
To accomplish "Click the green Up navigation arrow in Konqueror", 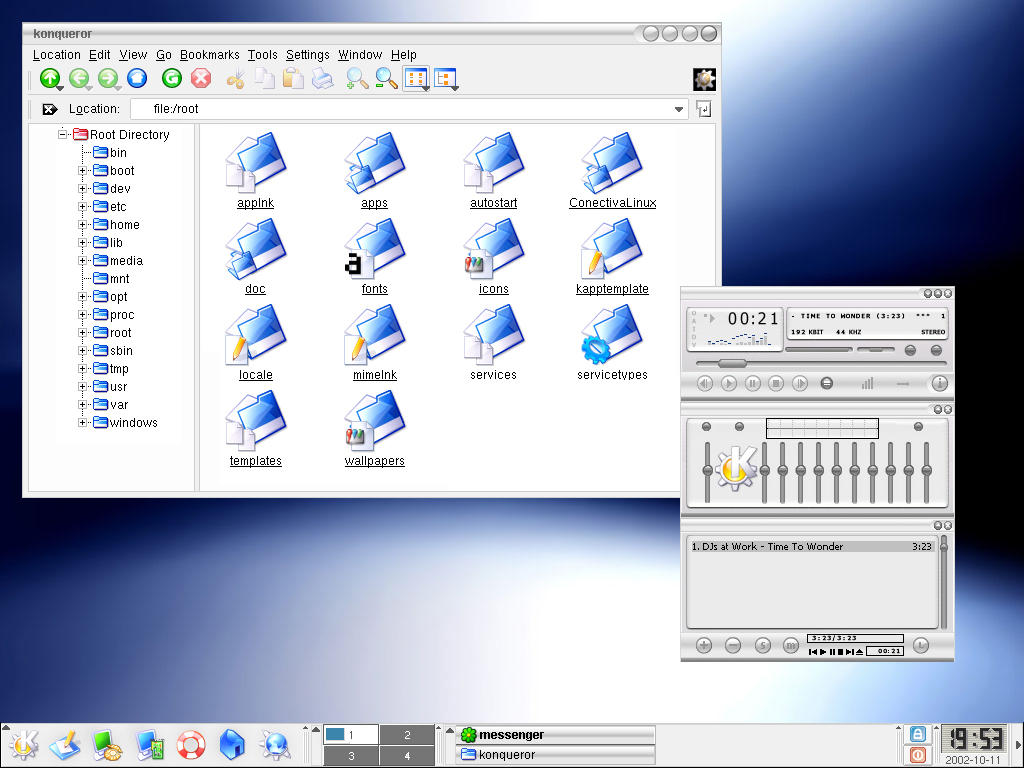I will pyautogui.click(x=50, y=78).
